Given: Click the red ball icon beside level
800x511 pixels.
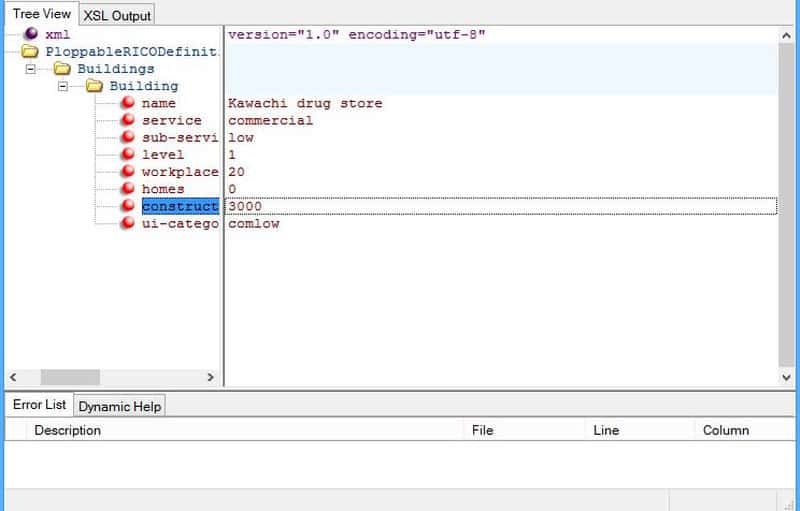Looking at the screenshot, I should tap(128, 155).
